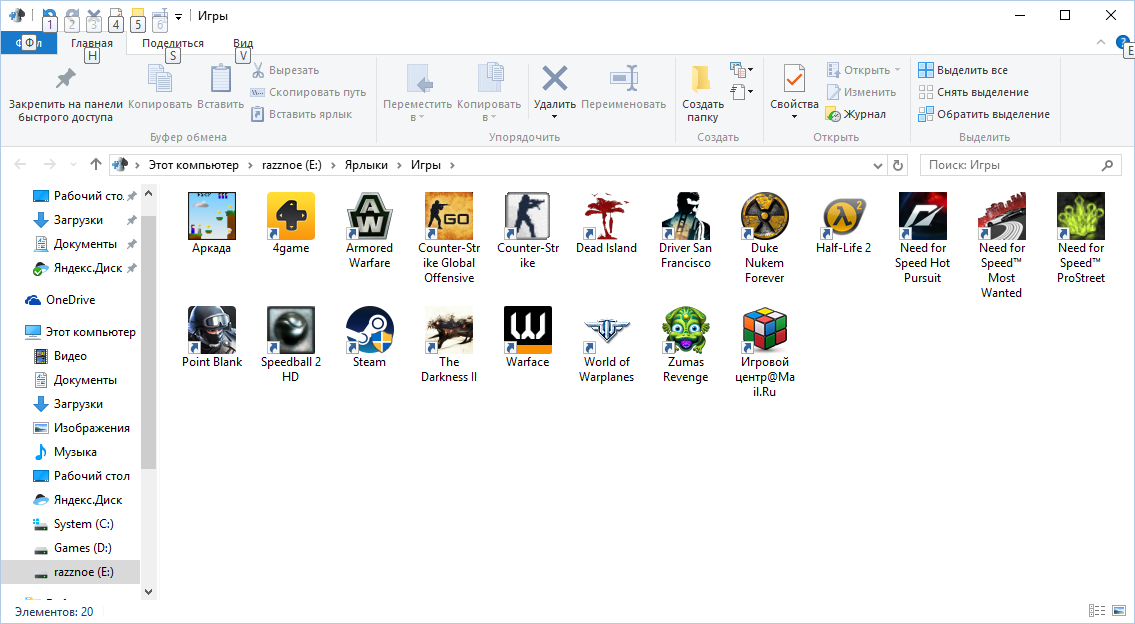Screen dimensions: 1135x624
Task: Switch to details view in status bar
Action: click(x=1096, y=611)
